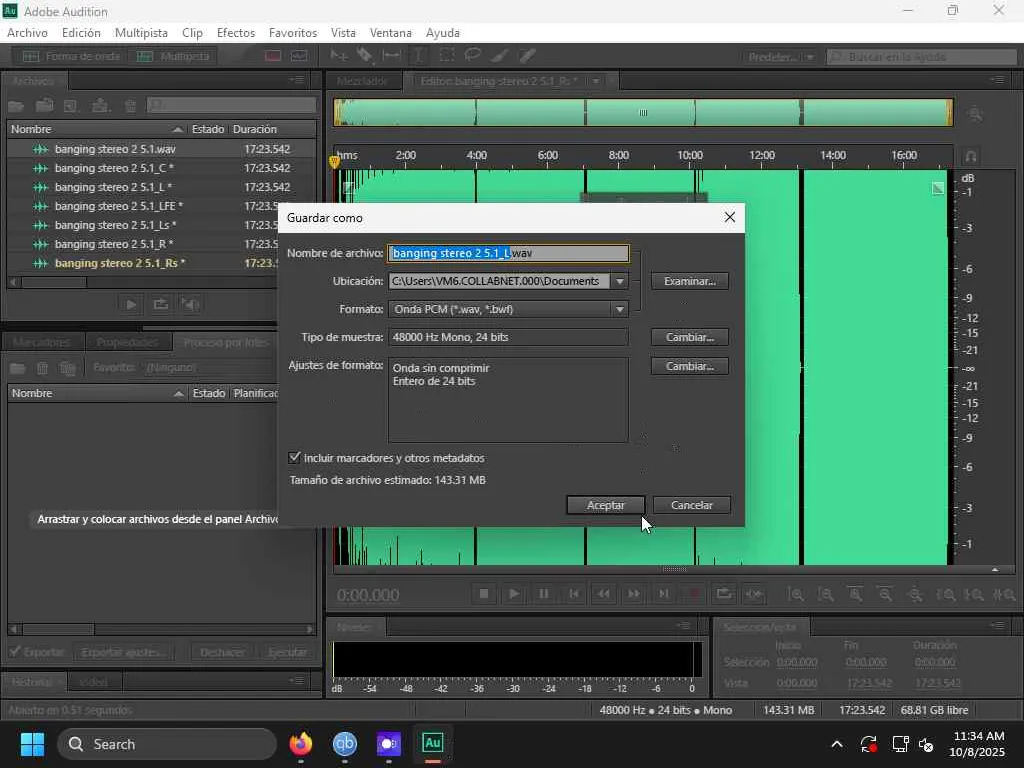Select the Marquee Selection tool

(x=447, y=56)
